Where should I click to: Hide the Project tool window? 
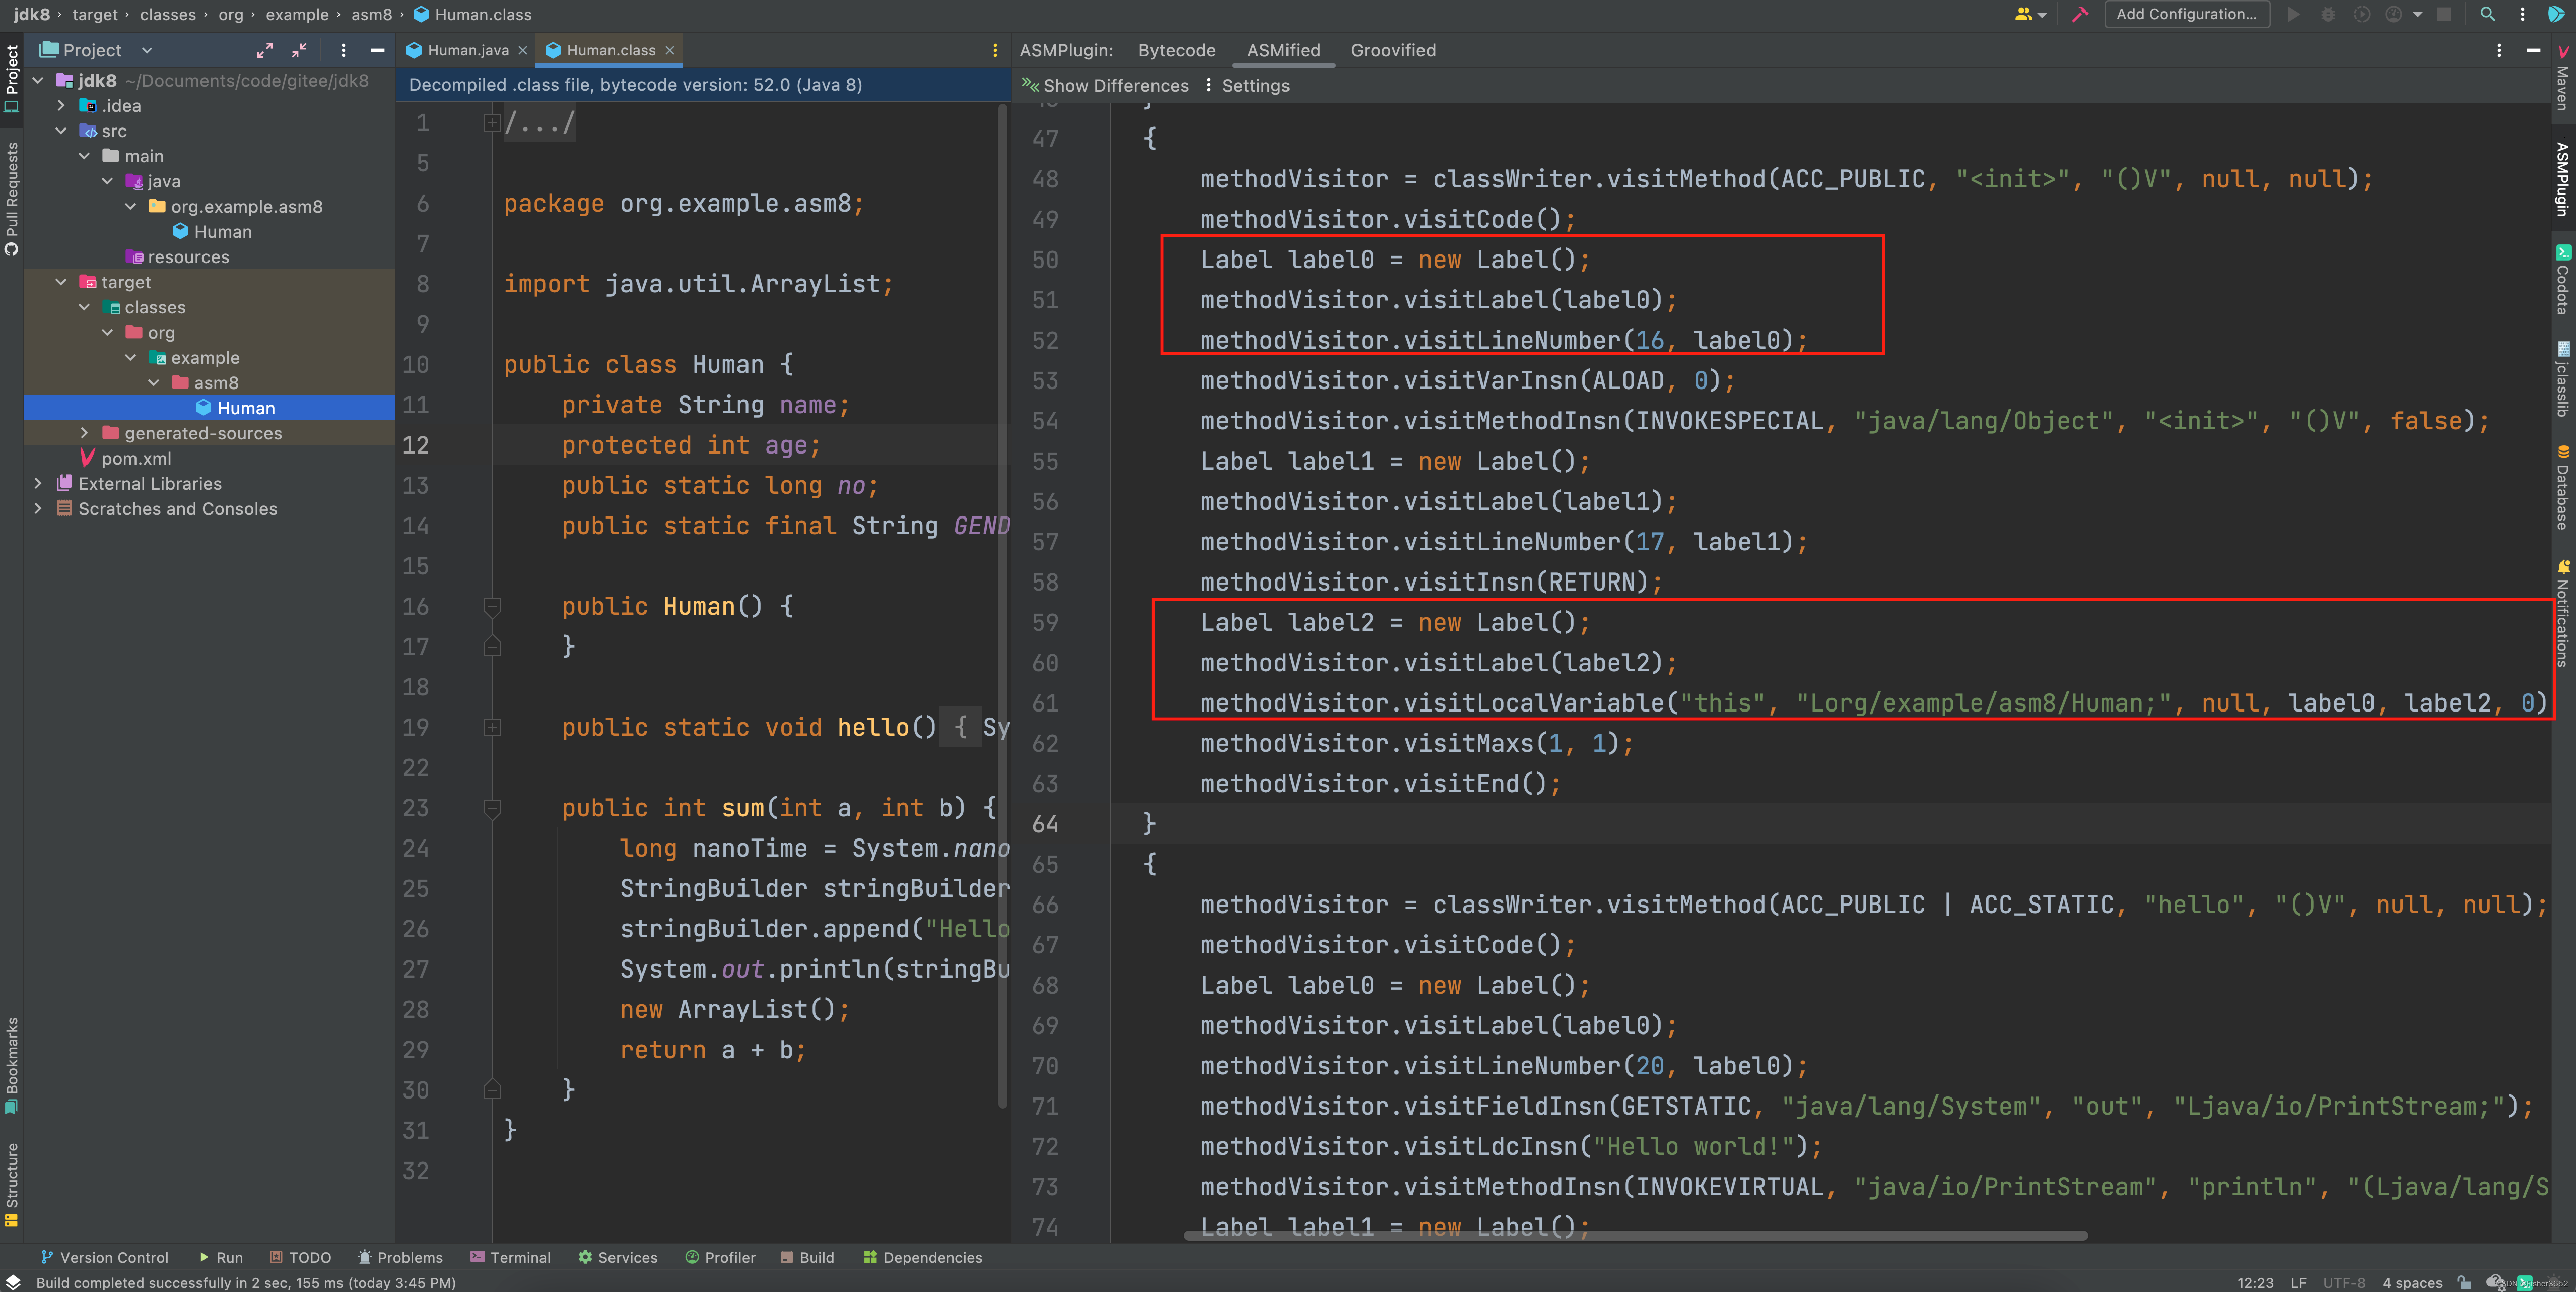tap(377, 50)
